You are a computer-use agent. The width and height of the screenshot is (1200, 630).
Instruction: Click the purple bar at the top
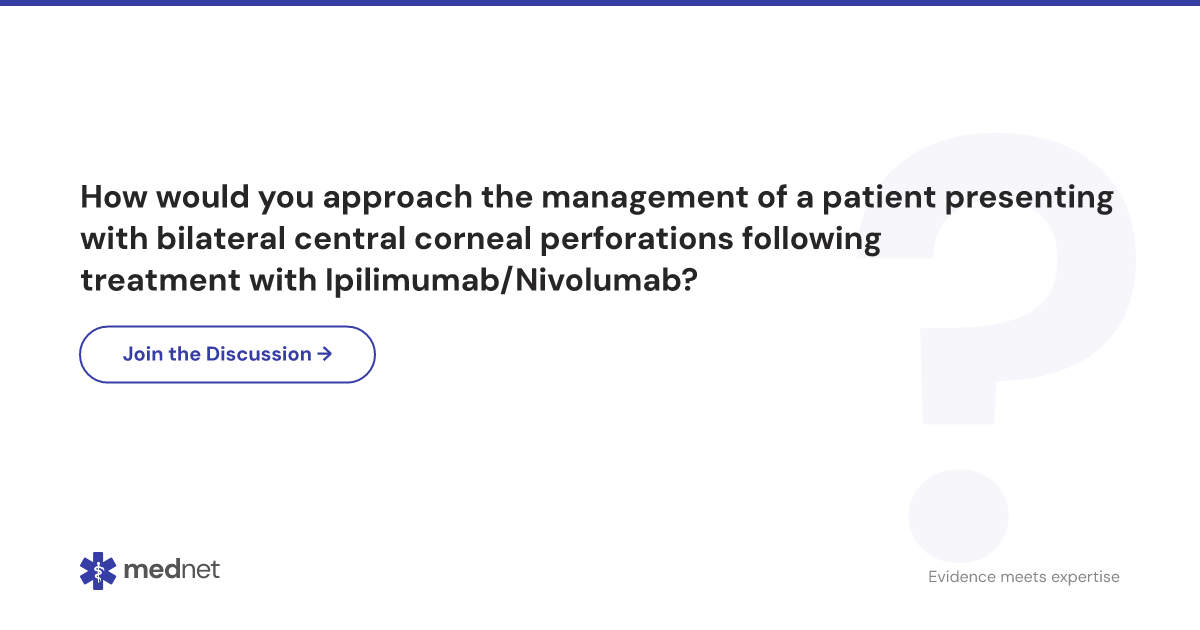pyautogui.click(x=600, y=3)
